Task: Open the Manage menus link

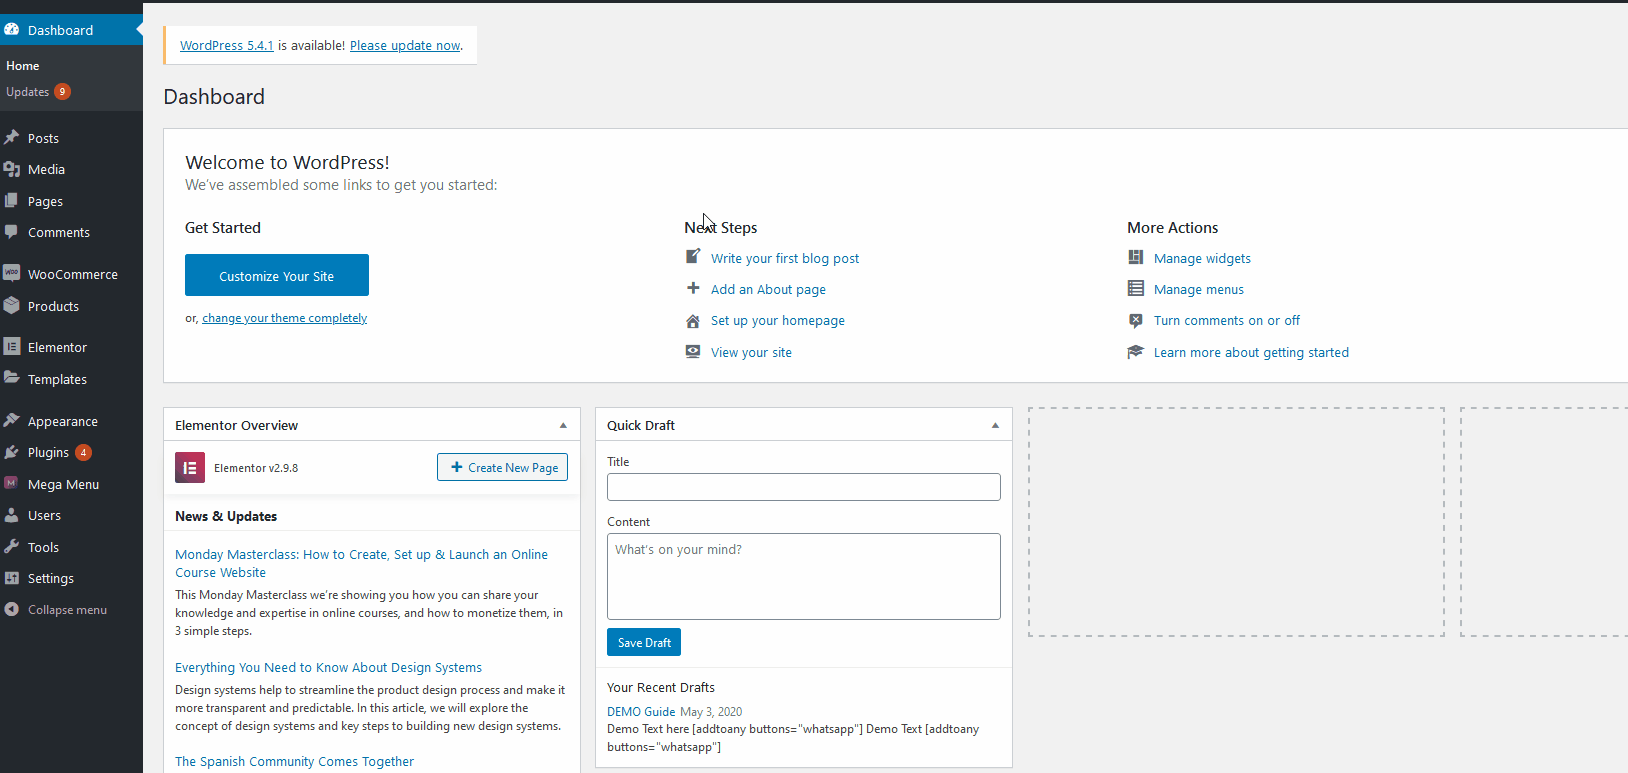Action: point(1199,289)
